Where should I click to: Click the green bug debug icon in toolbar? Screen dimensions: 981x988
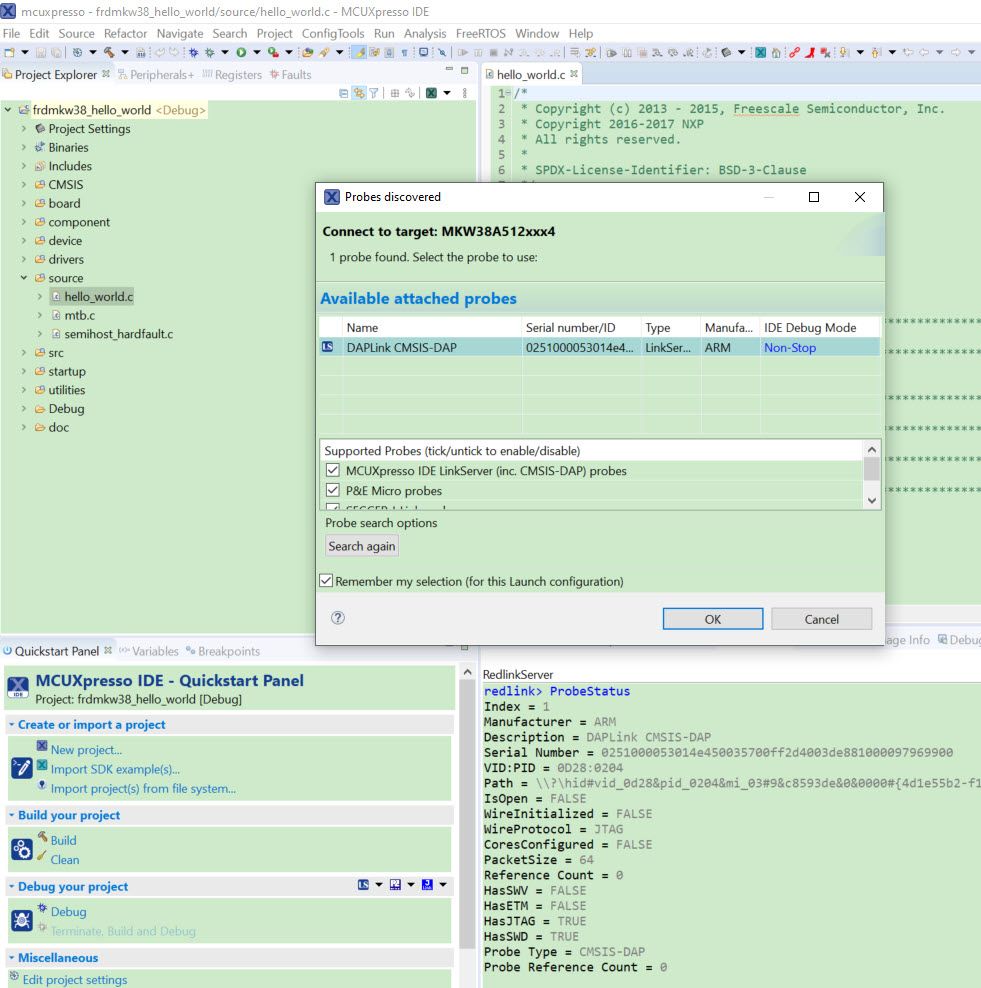(x=210, y=52)
